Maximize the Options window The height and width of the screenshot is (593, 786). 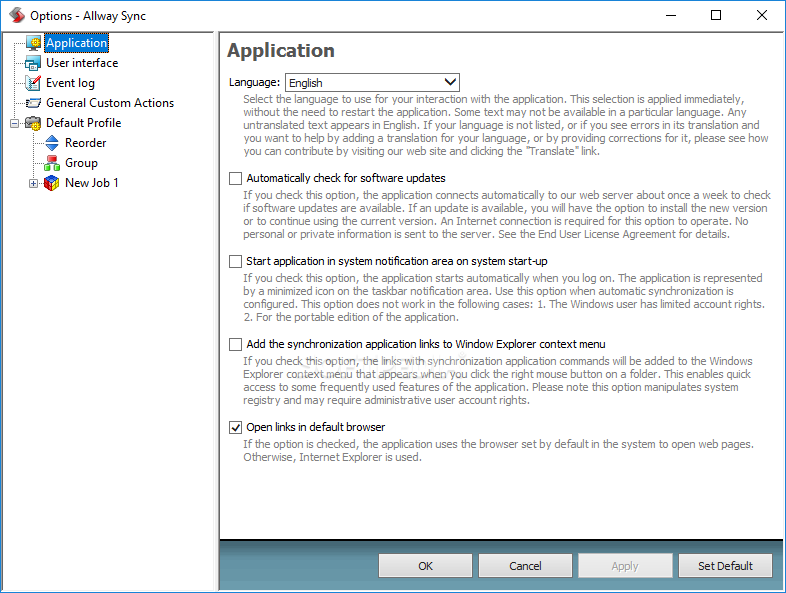coord(716,16)
